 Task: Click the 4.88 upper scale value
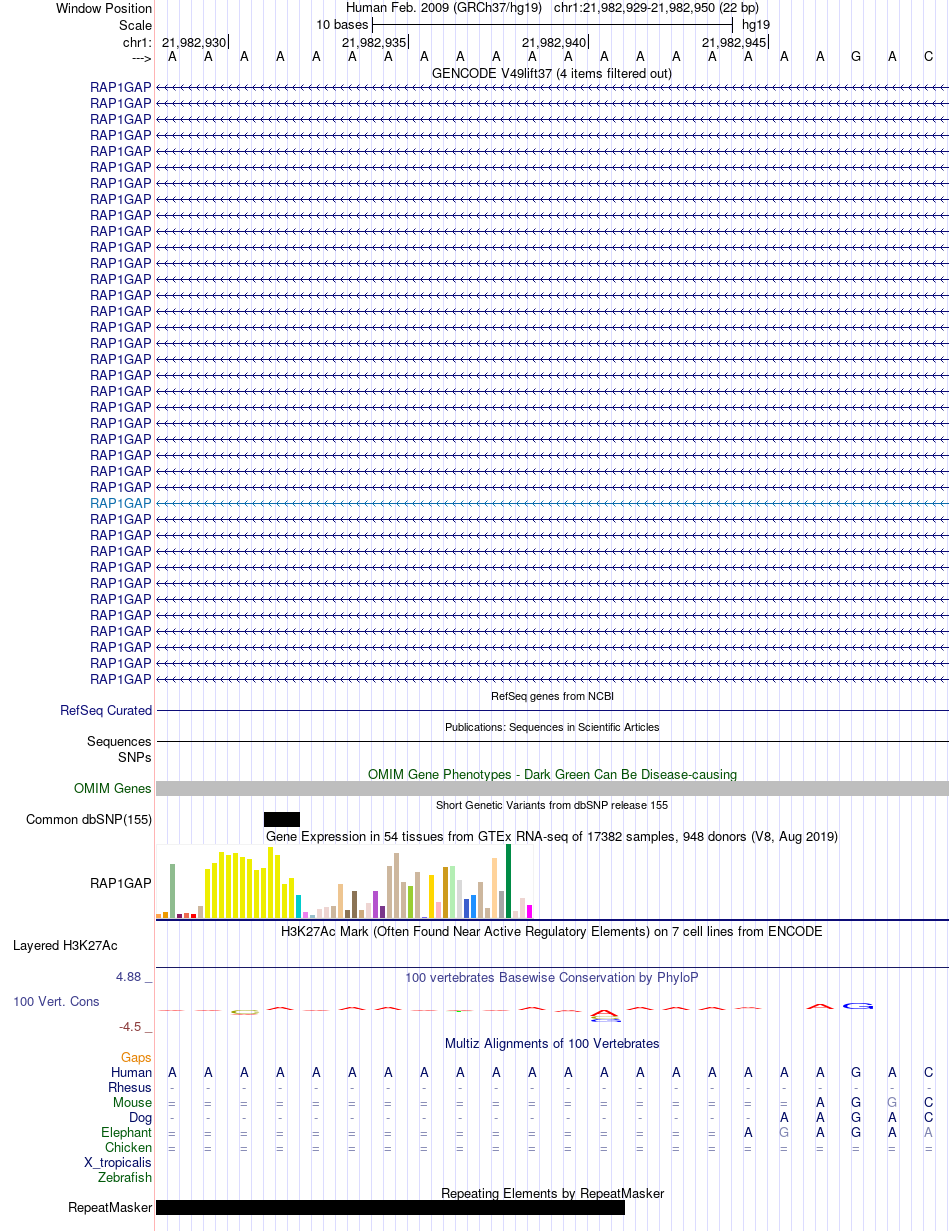tap(134, 977)
